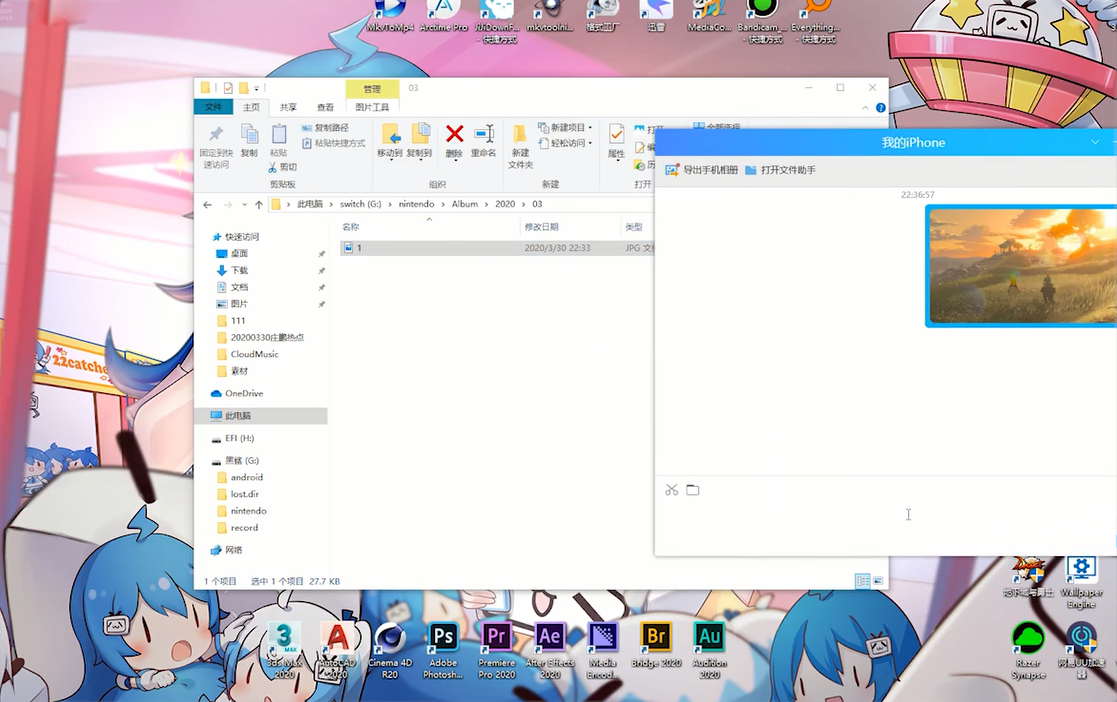Open Documents (文档) in sidebar
Image resolution: width=1117 pixels, height=702 pixels.
coord(232,287)
